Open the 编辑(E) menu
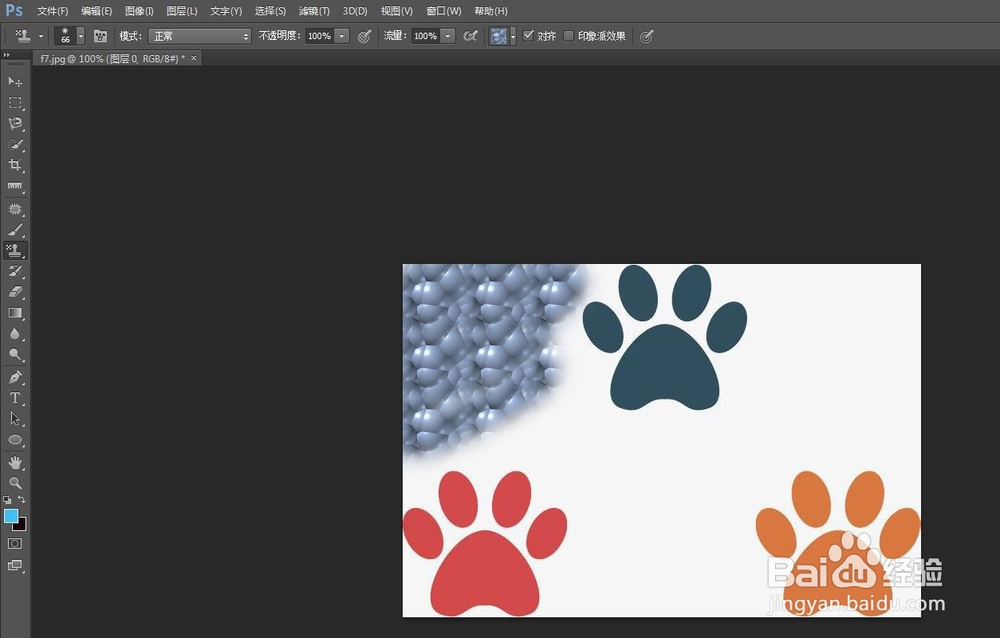Screen dimensions: 1000x638 tap(96, 11)
